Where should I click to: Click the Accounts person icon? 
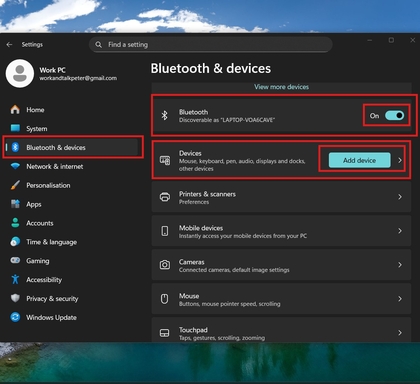click(15, 223)
